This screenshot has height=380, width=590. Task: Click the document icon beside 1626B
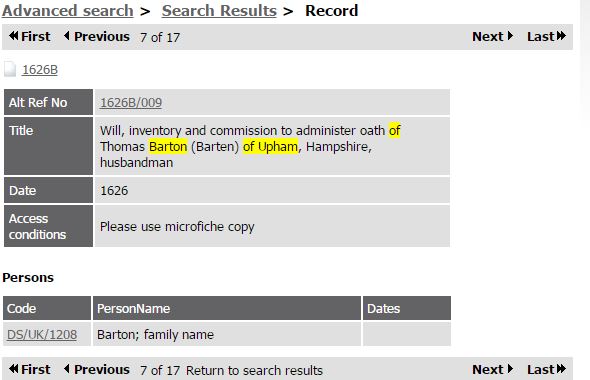coord(10,69)
